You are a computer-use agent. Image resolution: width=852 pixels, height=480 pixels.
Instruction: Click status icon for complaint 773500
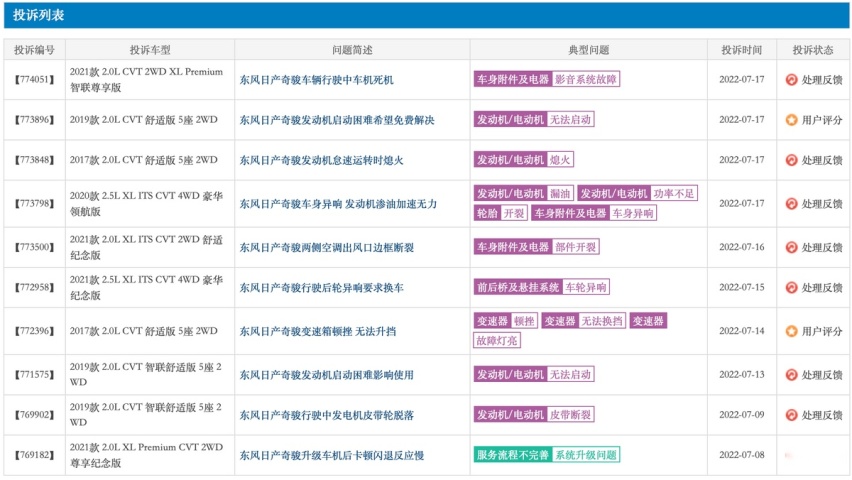coord(791,247)
